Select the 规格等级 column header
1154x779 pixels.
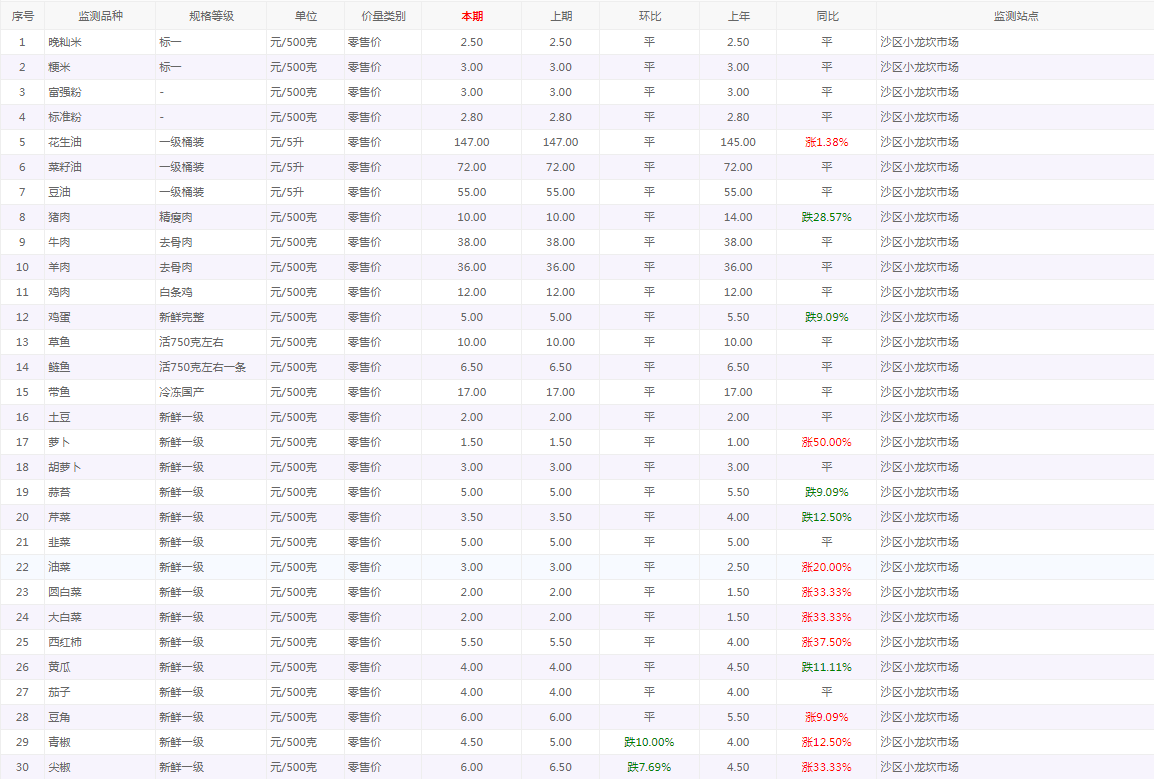coord(211,17)
